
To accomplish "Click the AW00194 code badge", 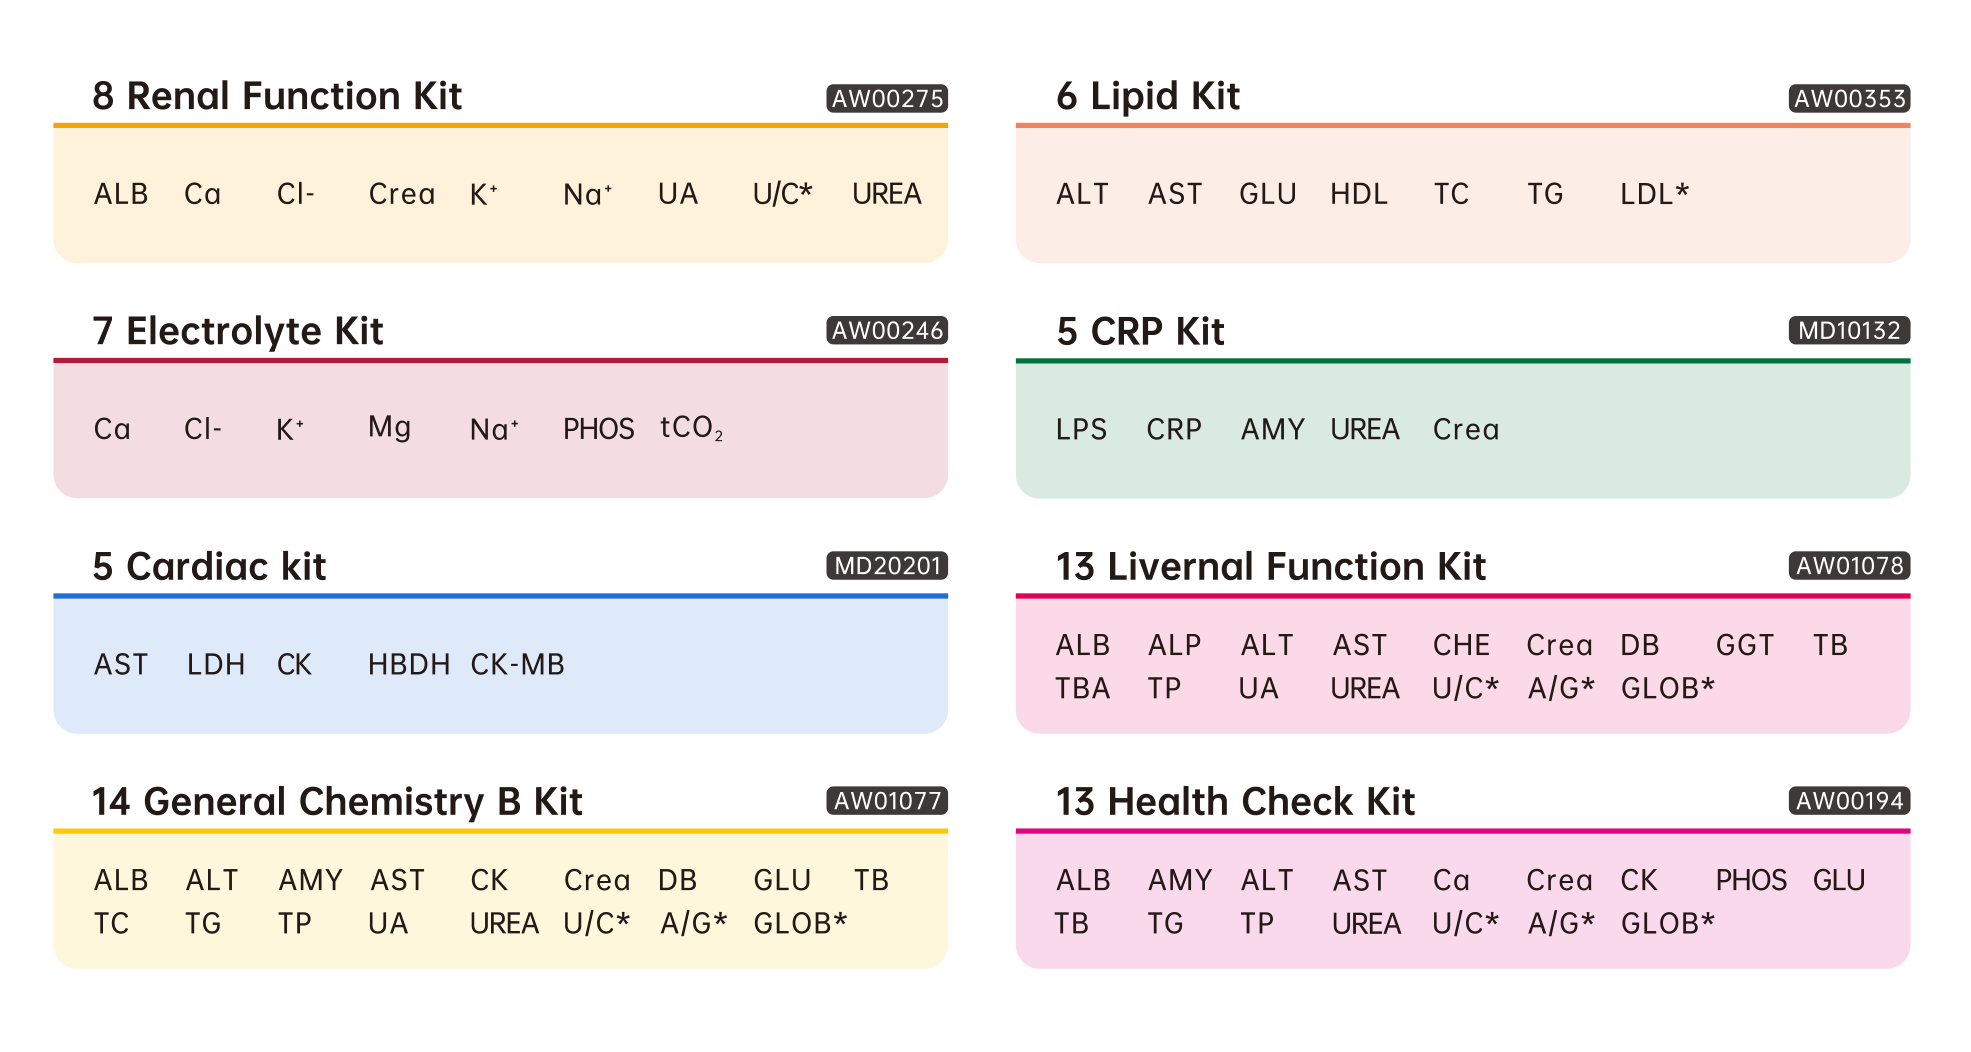I will (x=1849, y=801).
